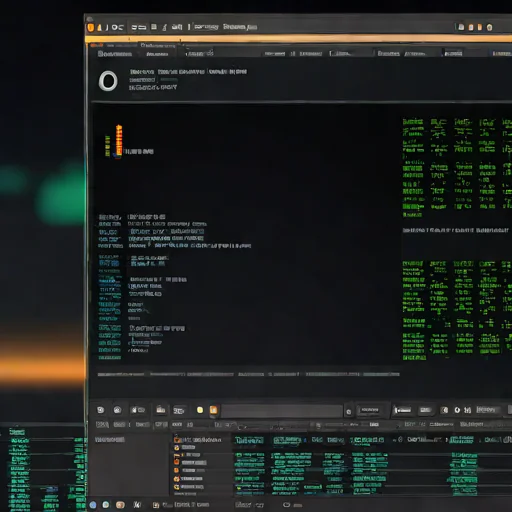512x512 pixels.
Task: Click the orange-yellow vertical bar chart graphic
Action: (x=118, y=142)
